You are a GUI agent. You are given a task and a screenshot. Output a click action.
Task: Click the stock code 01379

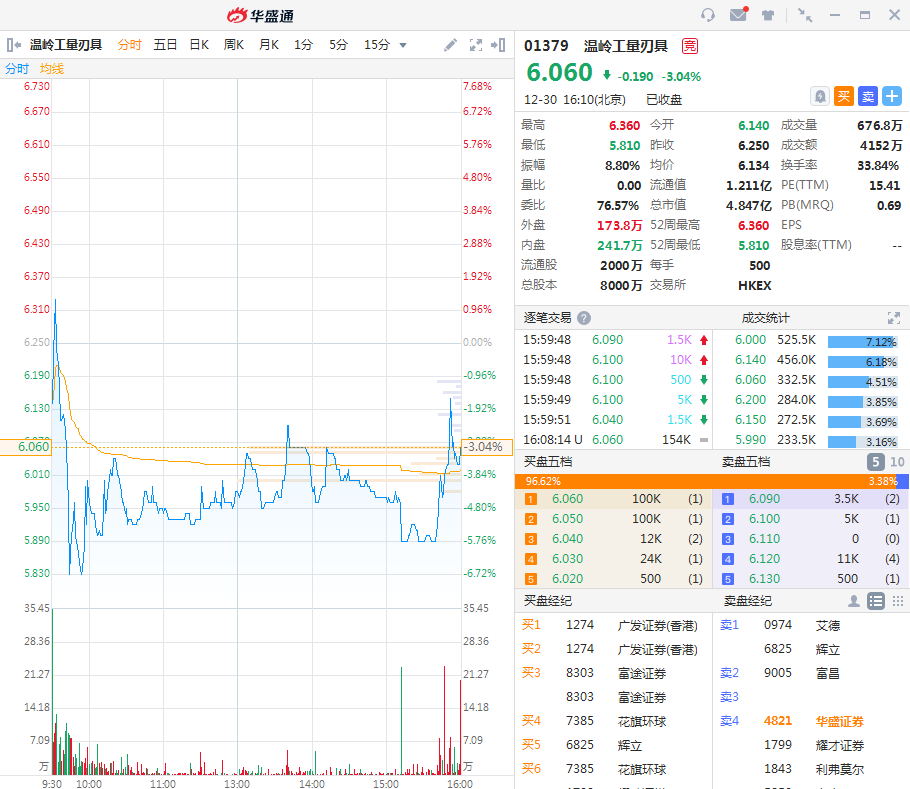[546, 46]
